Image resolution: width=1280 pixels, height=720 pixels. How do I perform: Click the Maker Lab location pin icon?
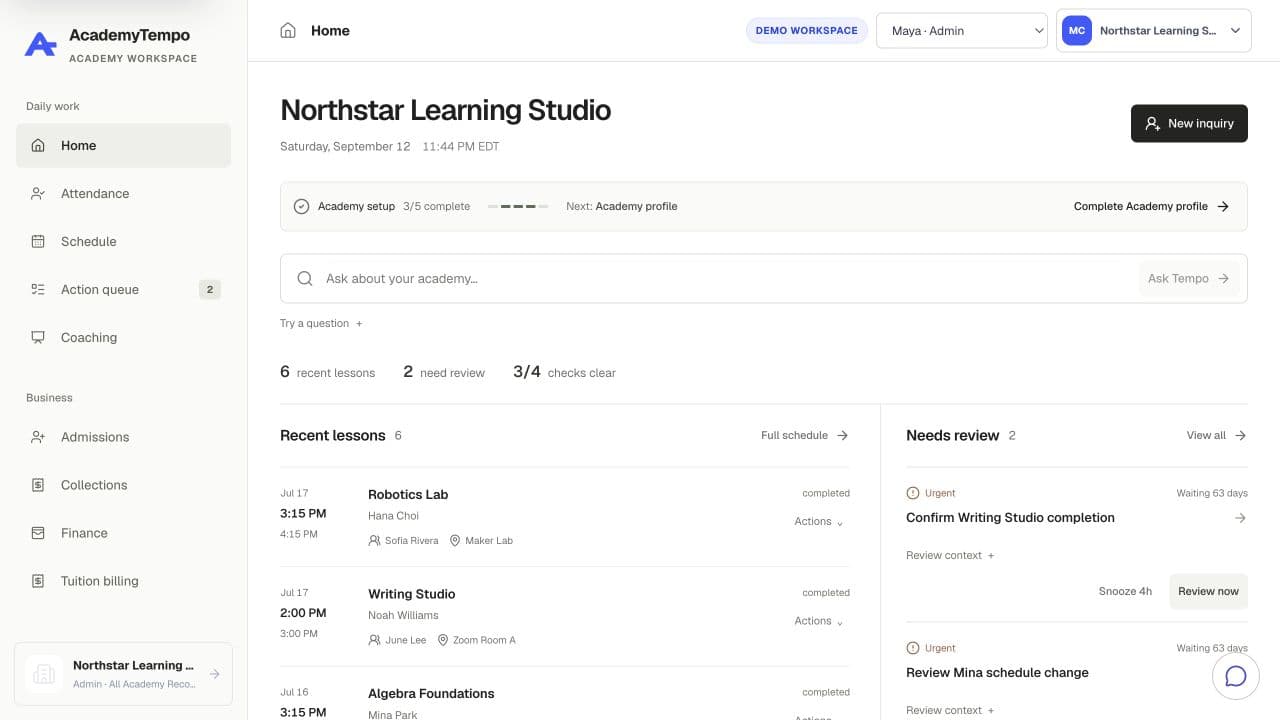[x=455, y=540]
